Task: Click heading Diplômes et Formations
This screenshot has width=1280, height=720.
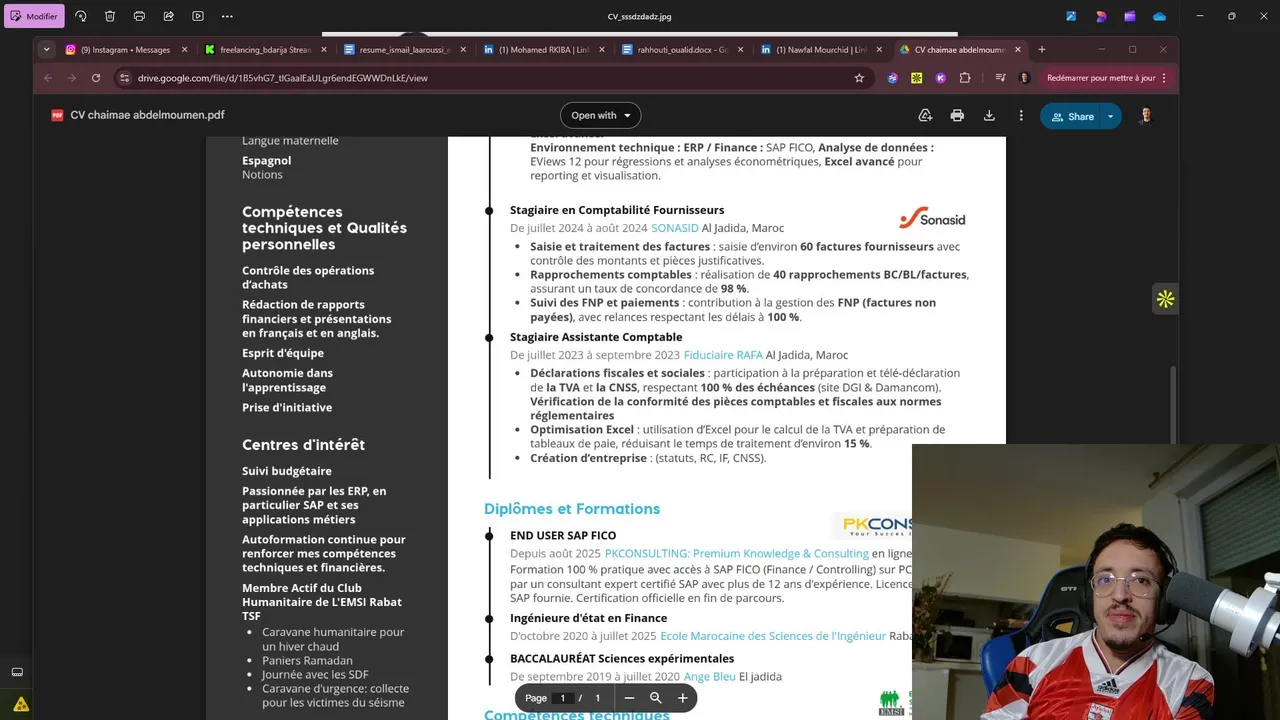Action: point(572,509)
